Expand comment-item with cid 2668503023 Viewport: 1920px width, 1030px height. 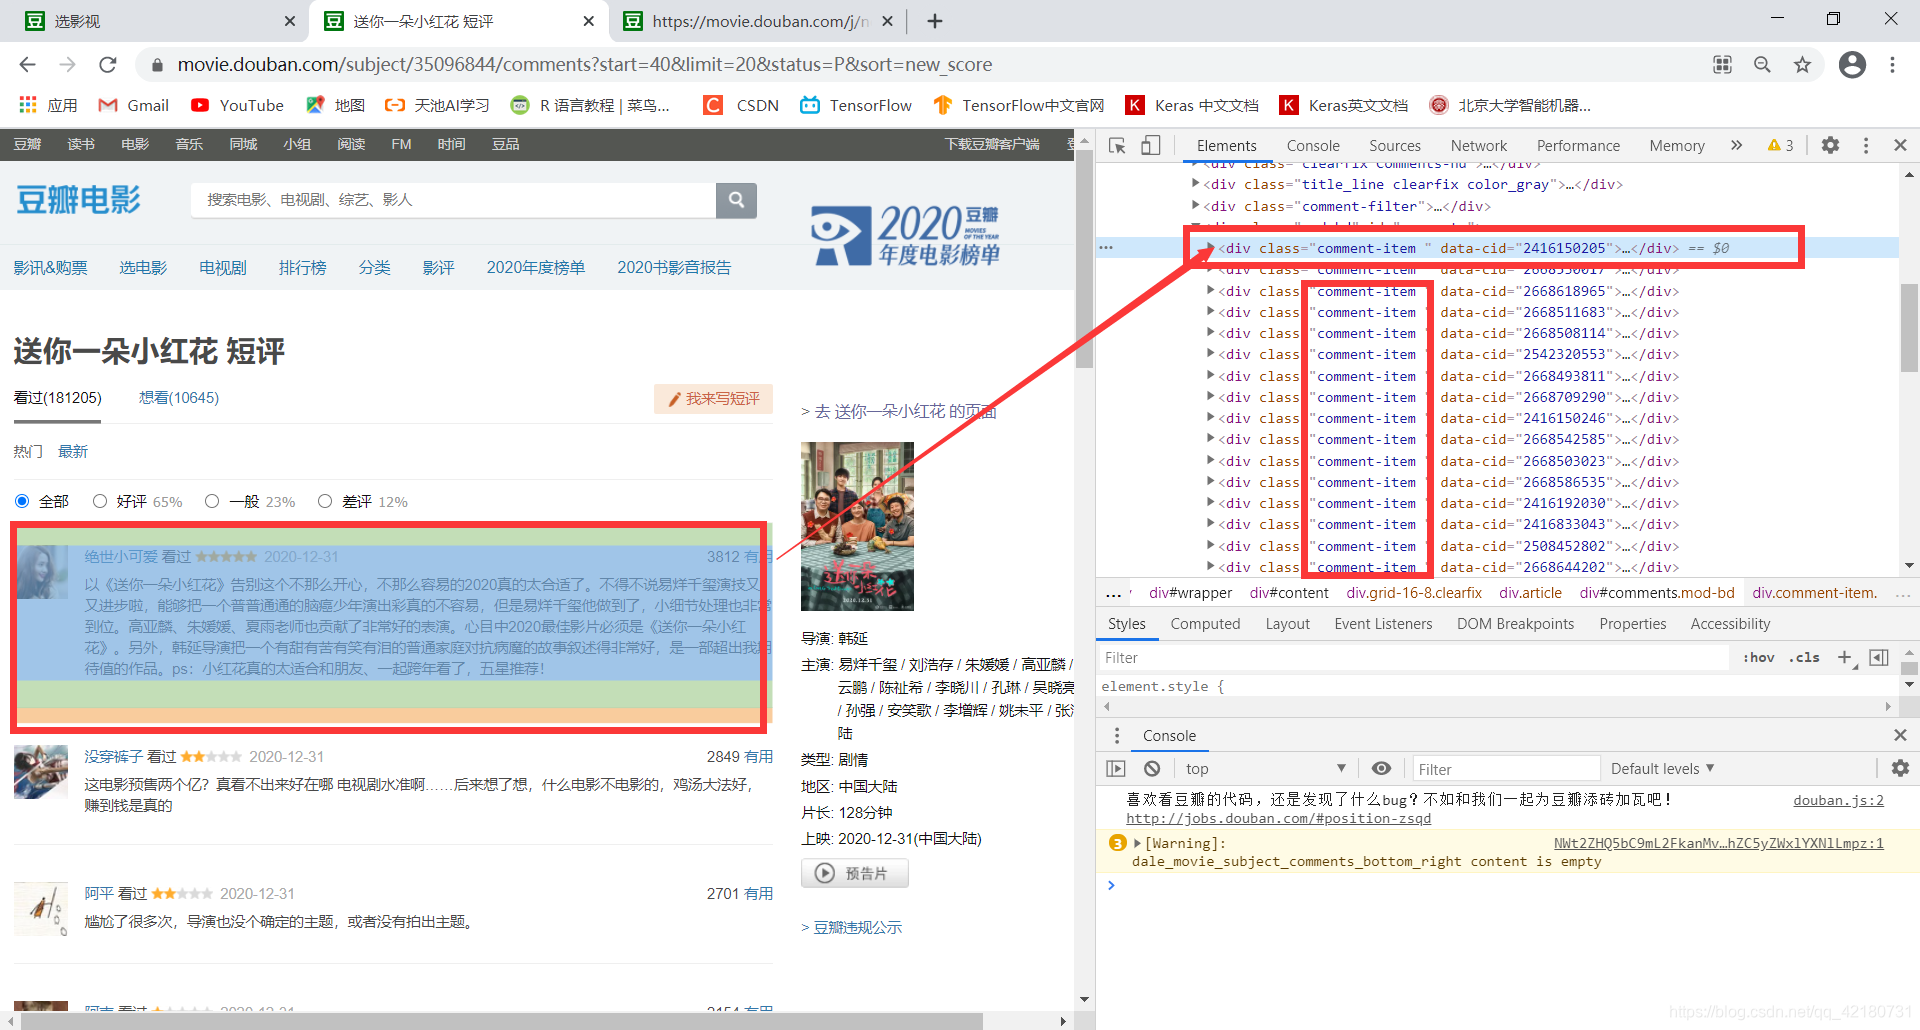pos(1211,460)
